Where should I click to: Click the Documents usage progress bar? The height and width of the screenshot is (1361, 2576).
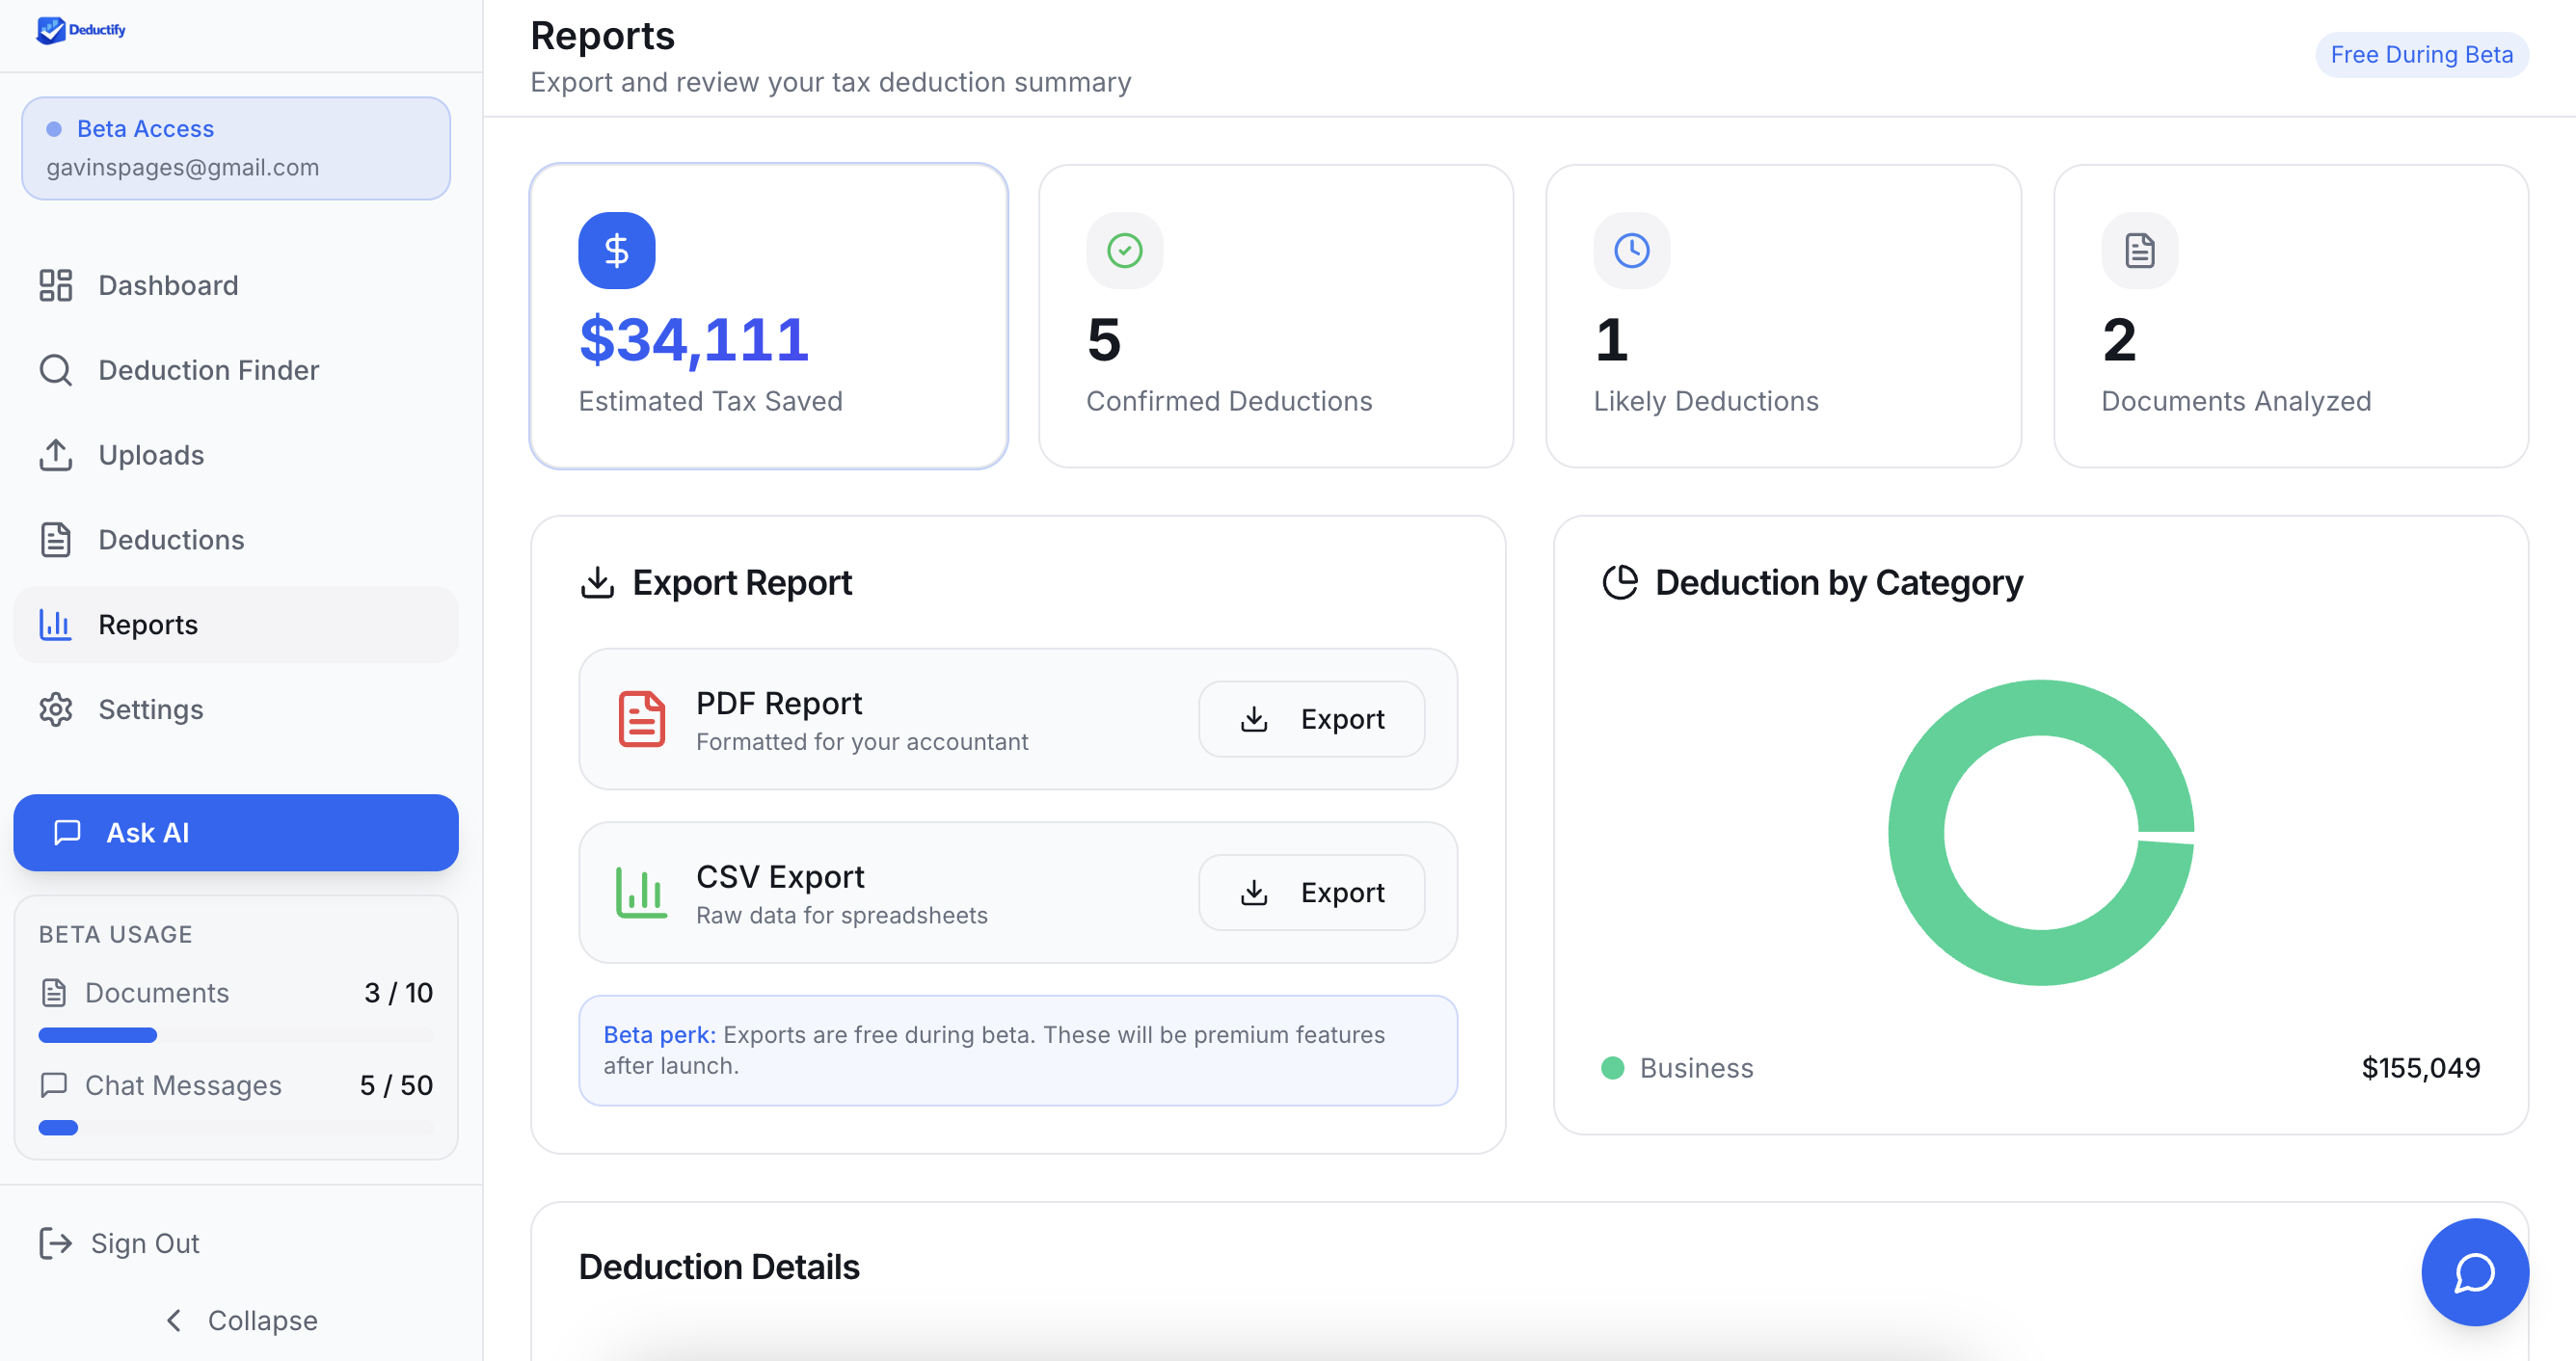[x=235, y=1035]
